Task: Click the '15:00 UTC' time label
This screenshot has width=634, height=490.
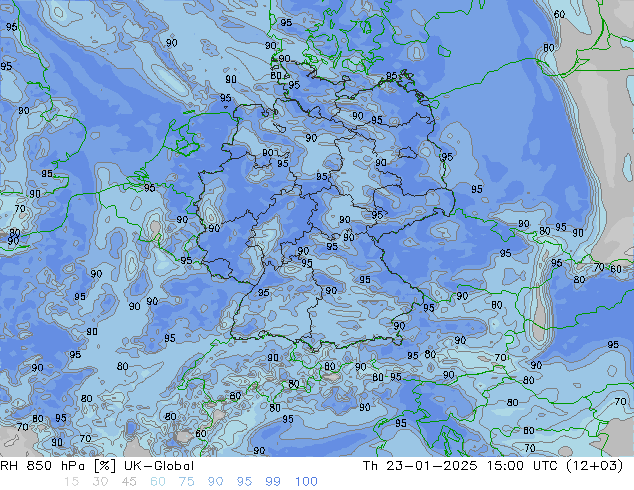Action: (522, 466)
